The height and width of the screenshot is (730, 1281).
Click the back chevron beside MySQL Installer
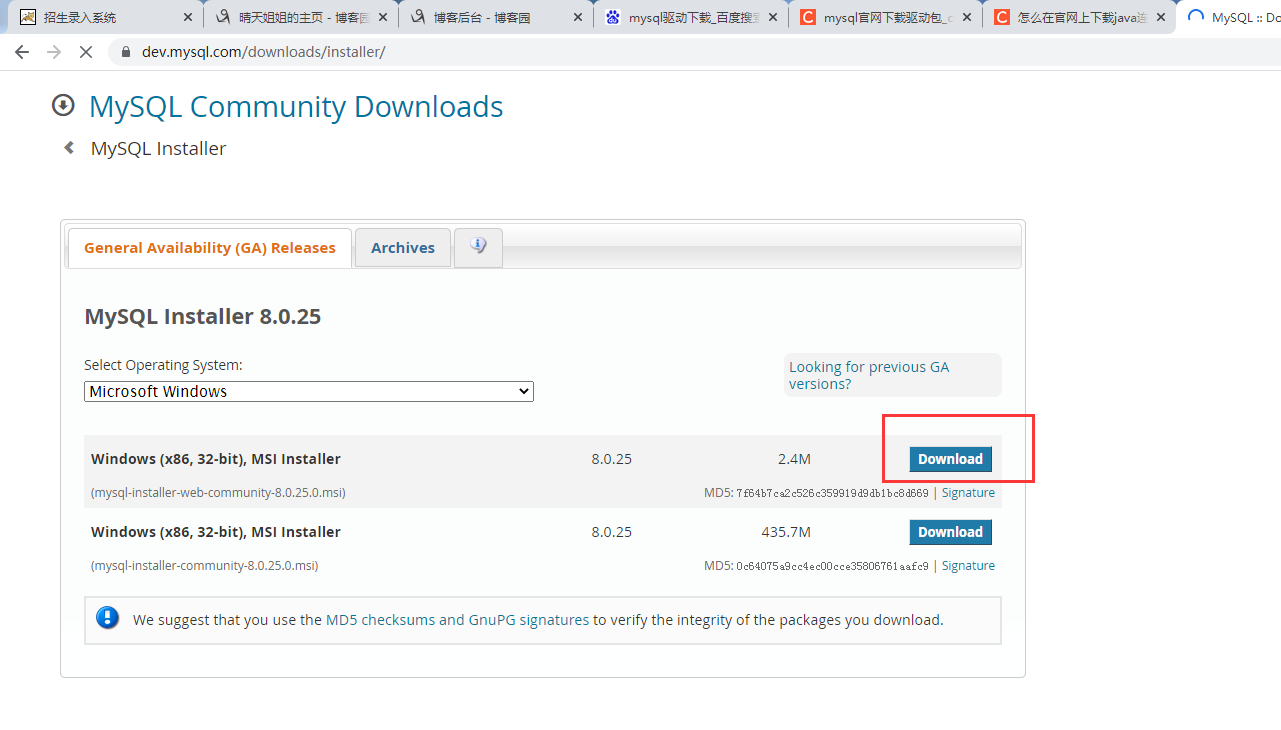(x=69, y=148)
